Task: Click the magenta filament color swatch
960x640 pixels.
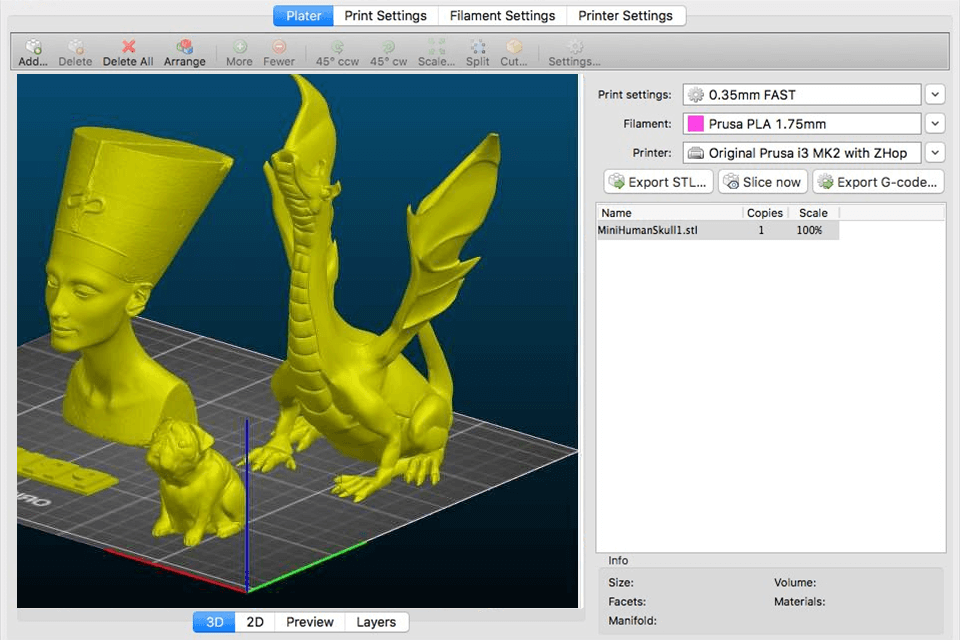Action: 696,124
